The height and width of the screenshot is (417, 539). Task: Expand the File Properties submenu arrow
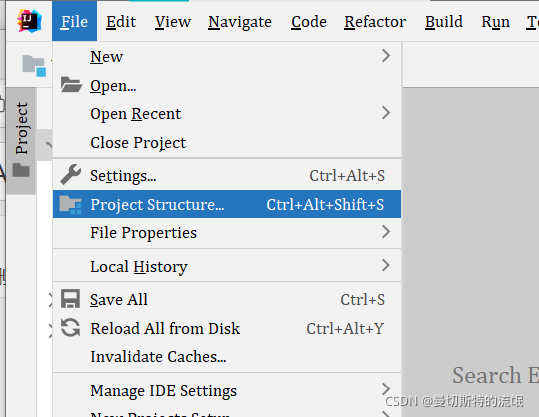tap(386, 232)
